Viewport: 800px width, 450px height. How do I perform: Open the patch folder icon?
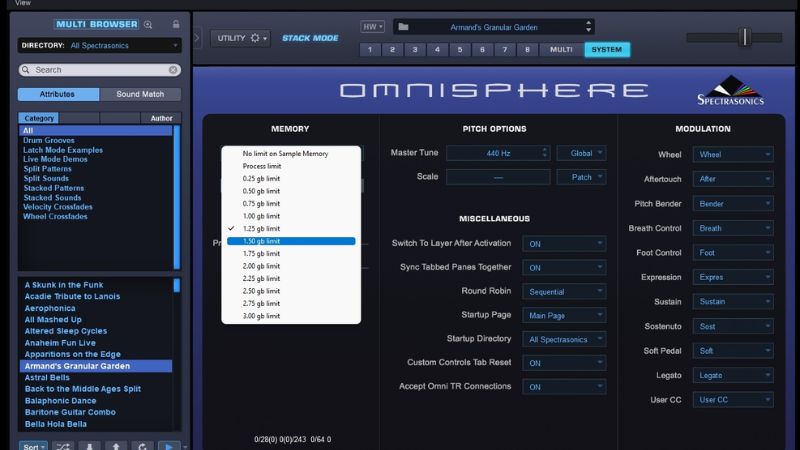(401, 27)
